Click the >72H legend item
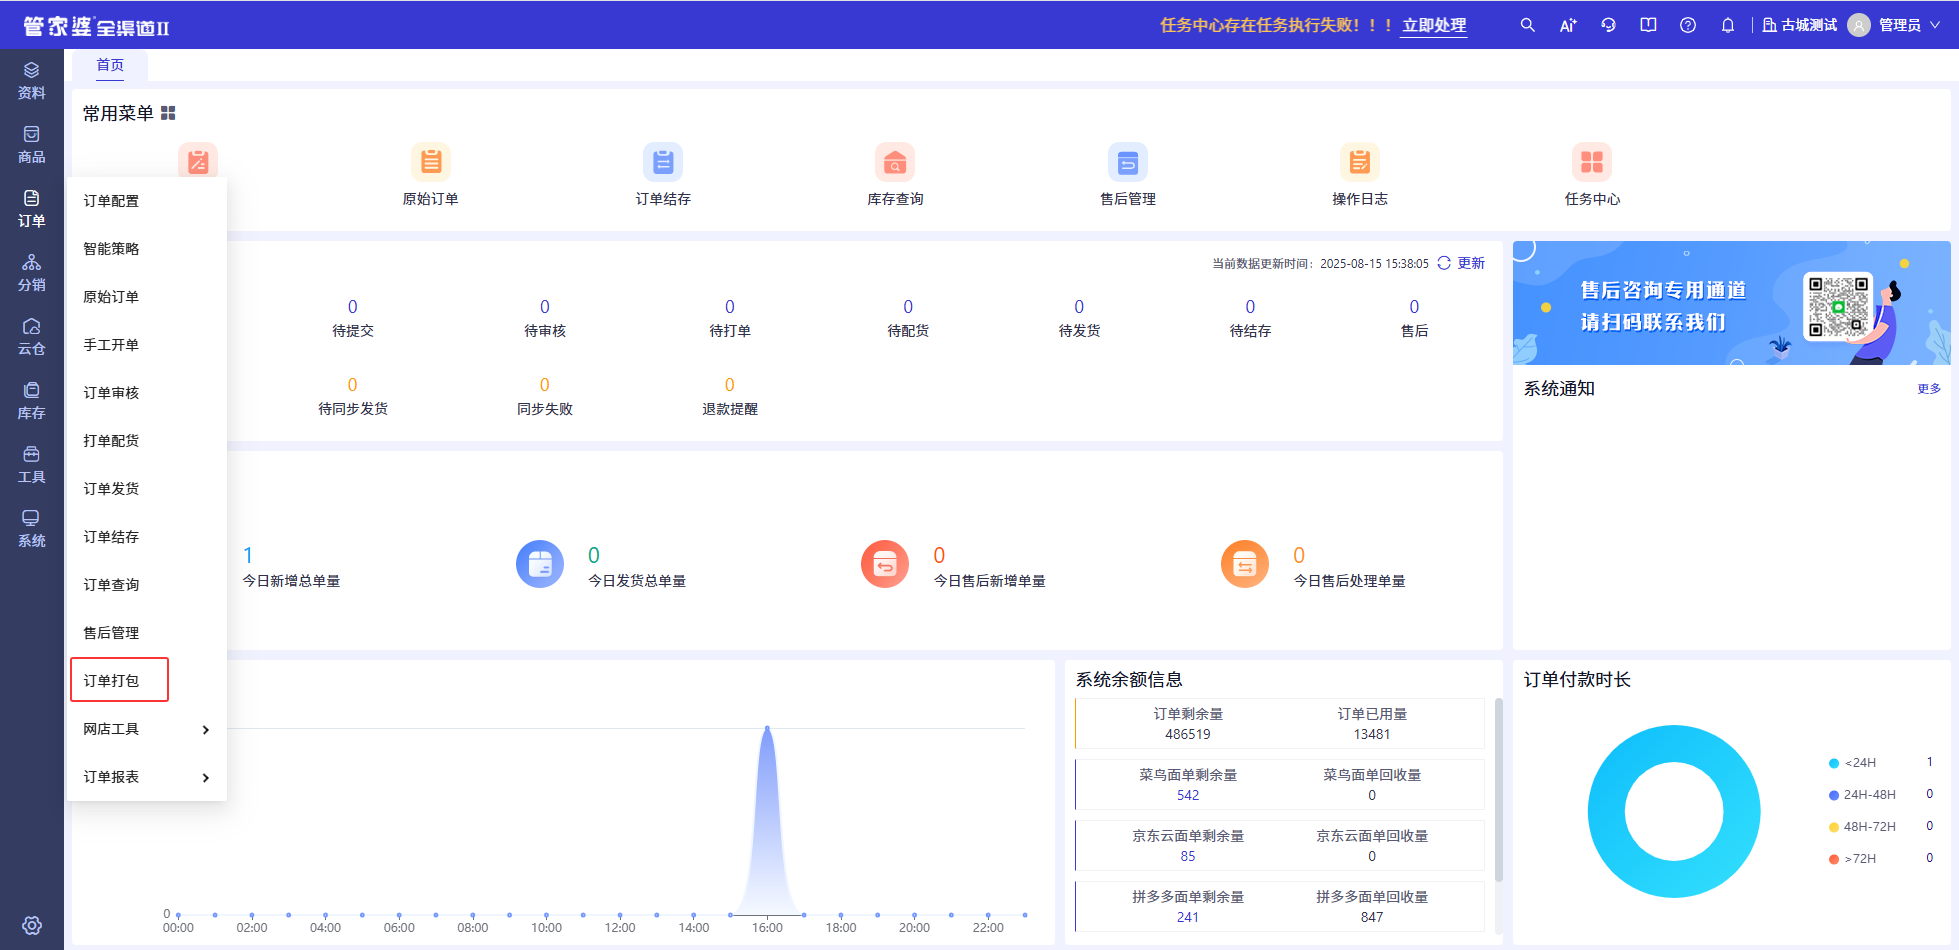This screenshot has height=950, width=1959. (1852, 859)
